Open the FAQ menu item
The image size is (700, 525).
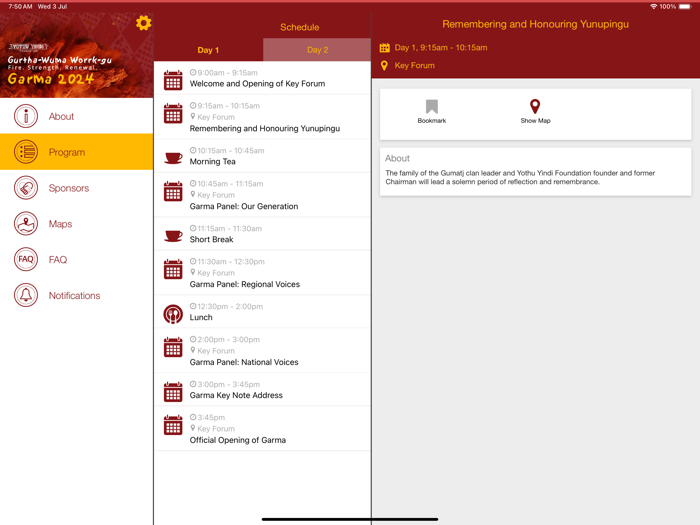76,259
